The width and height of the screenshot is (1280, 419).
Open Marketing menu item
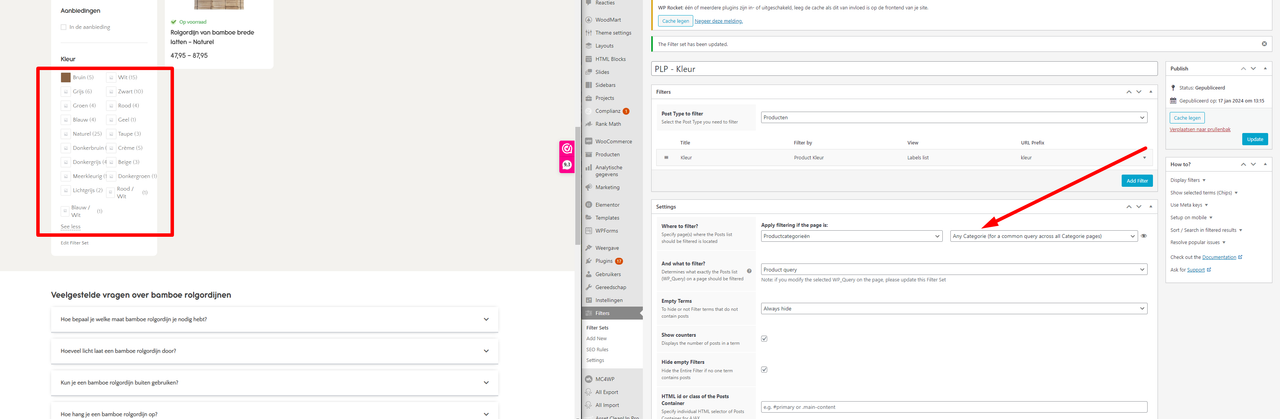pos(607,187)
